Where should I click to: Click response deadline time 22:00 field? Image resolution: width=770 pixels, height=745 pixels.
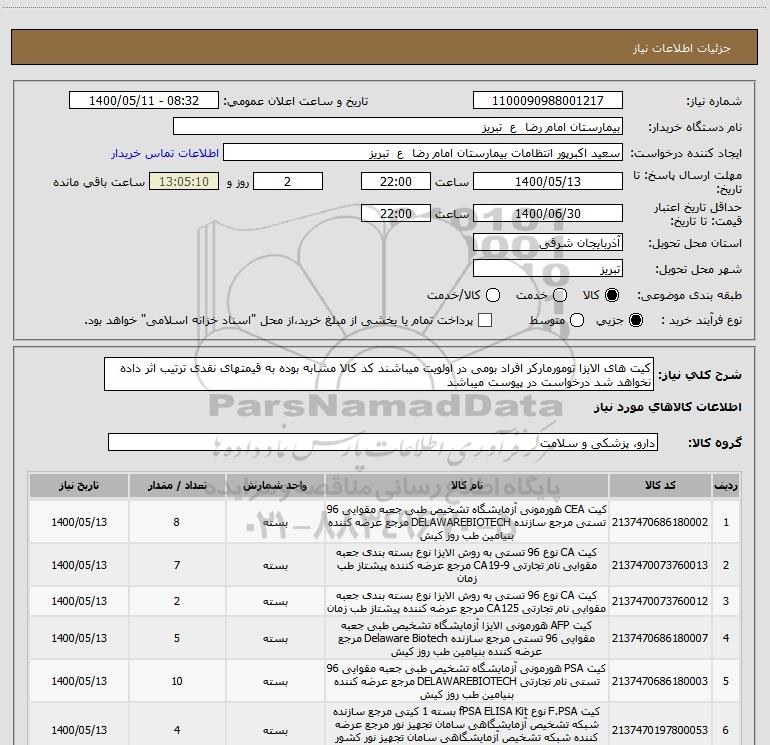pos(396,181)
